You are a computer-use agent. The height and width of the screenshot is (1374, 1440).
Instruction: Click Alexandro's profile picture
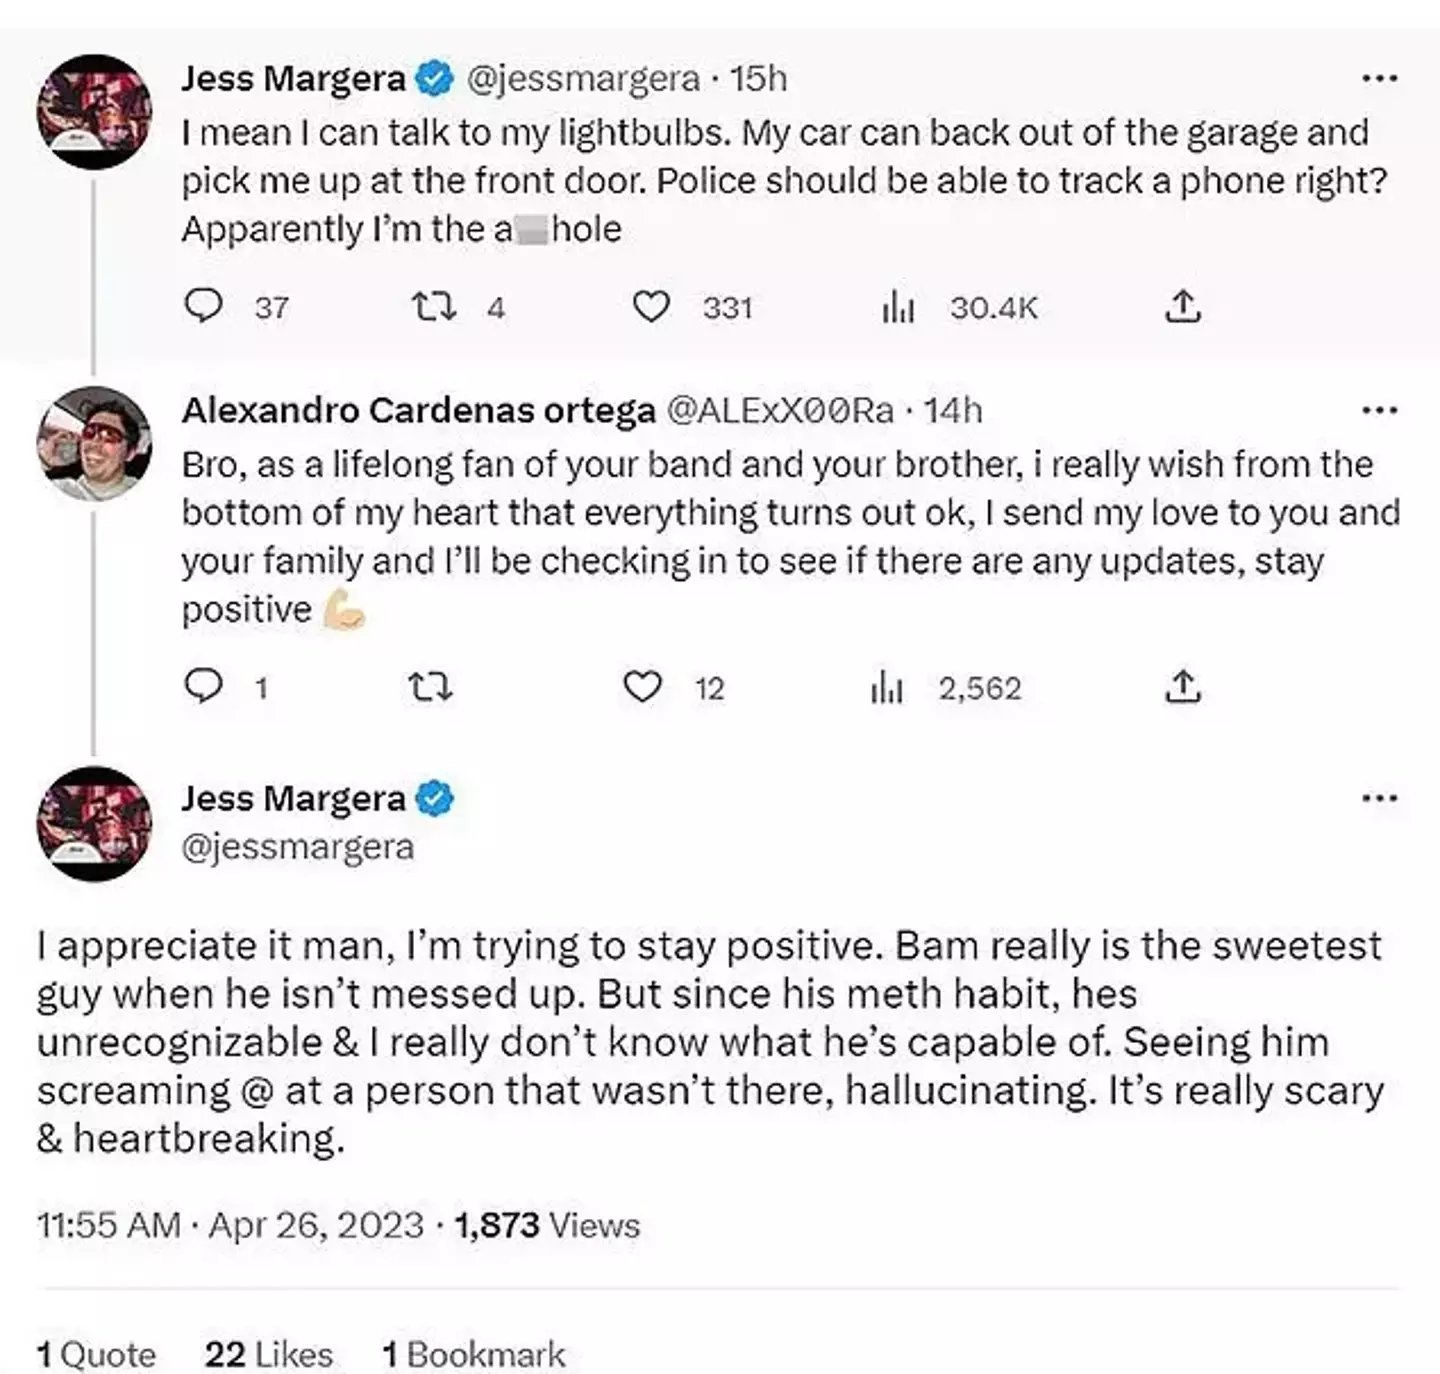pos(94,443)
